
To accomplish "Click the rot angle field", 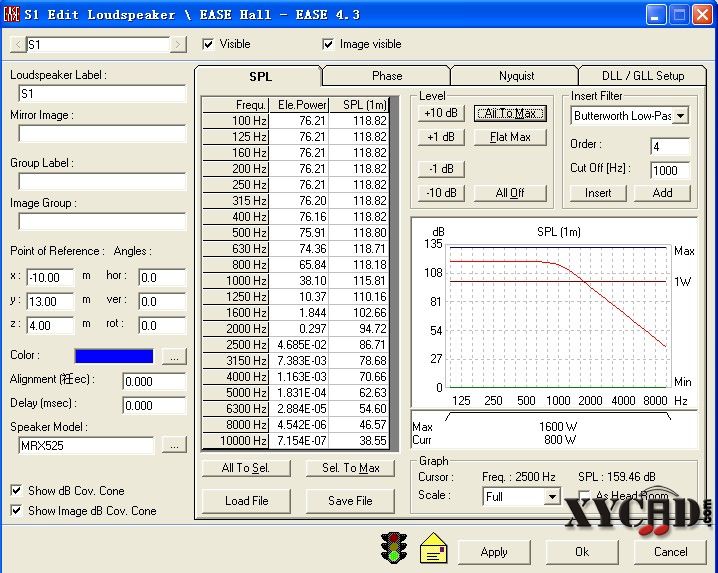I will click(162, 326).
